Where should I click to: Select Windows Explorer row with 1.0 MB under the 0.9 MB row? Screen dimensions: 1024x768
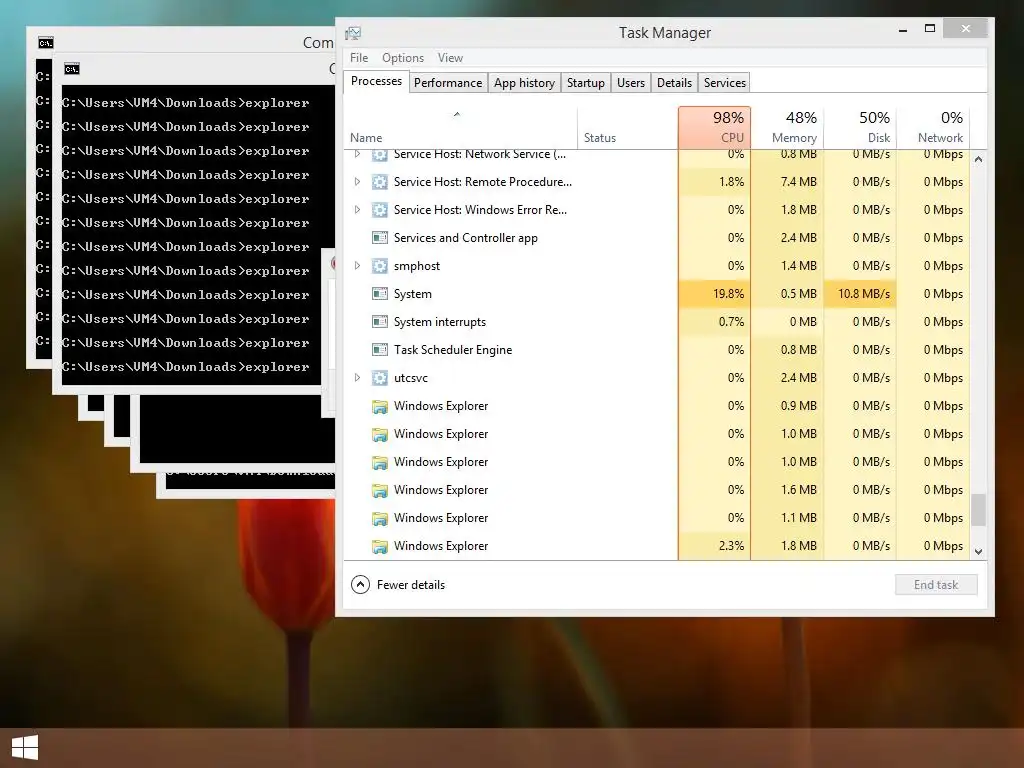pyautogui.click(x=657, y=434)
